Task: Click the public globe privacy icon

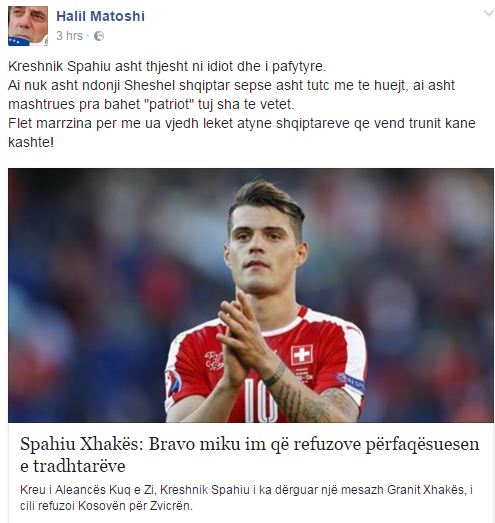Action: click(x=99, y=36)
